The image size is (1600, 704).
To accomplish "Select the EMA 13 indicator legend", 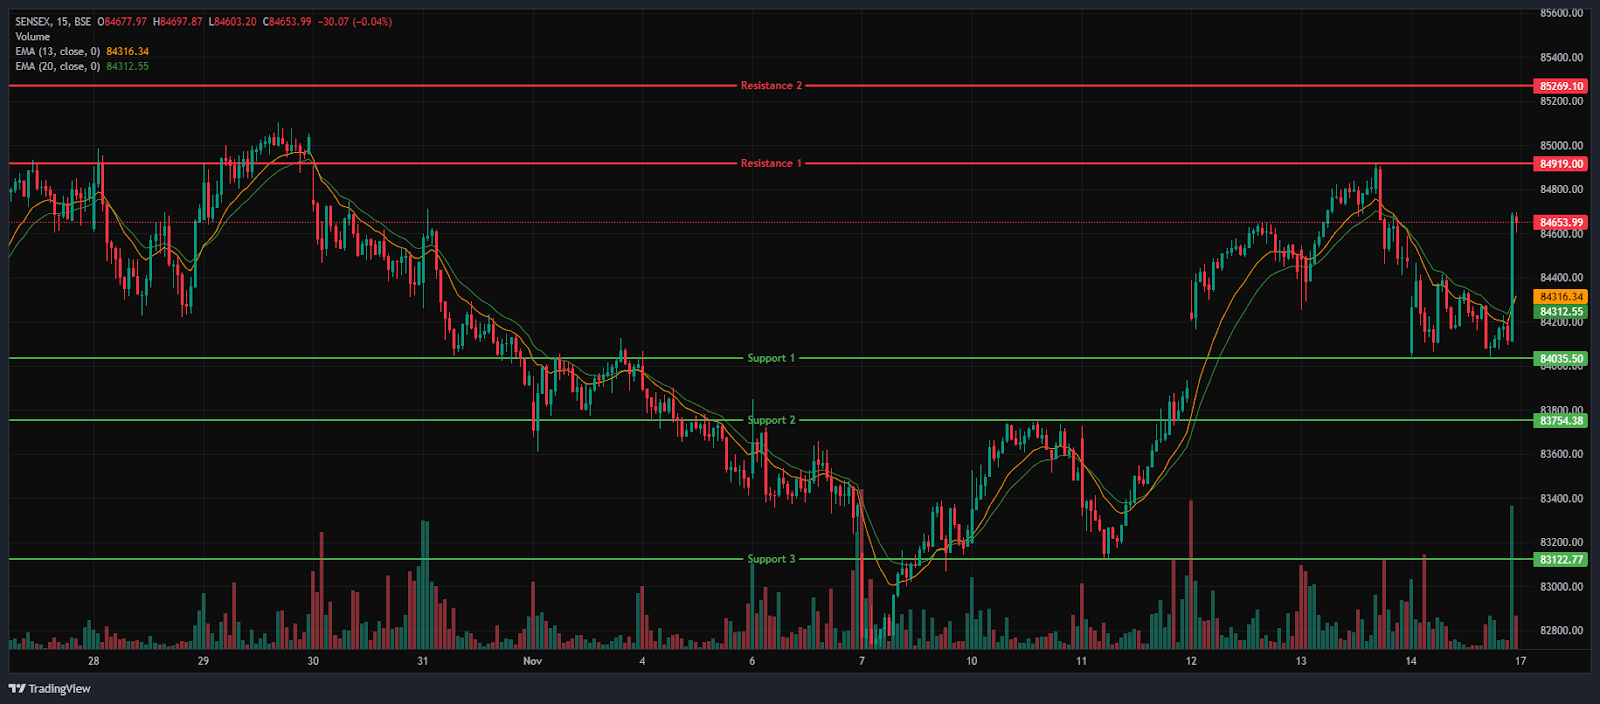I will coord(57,52).
